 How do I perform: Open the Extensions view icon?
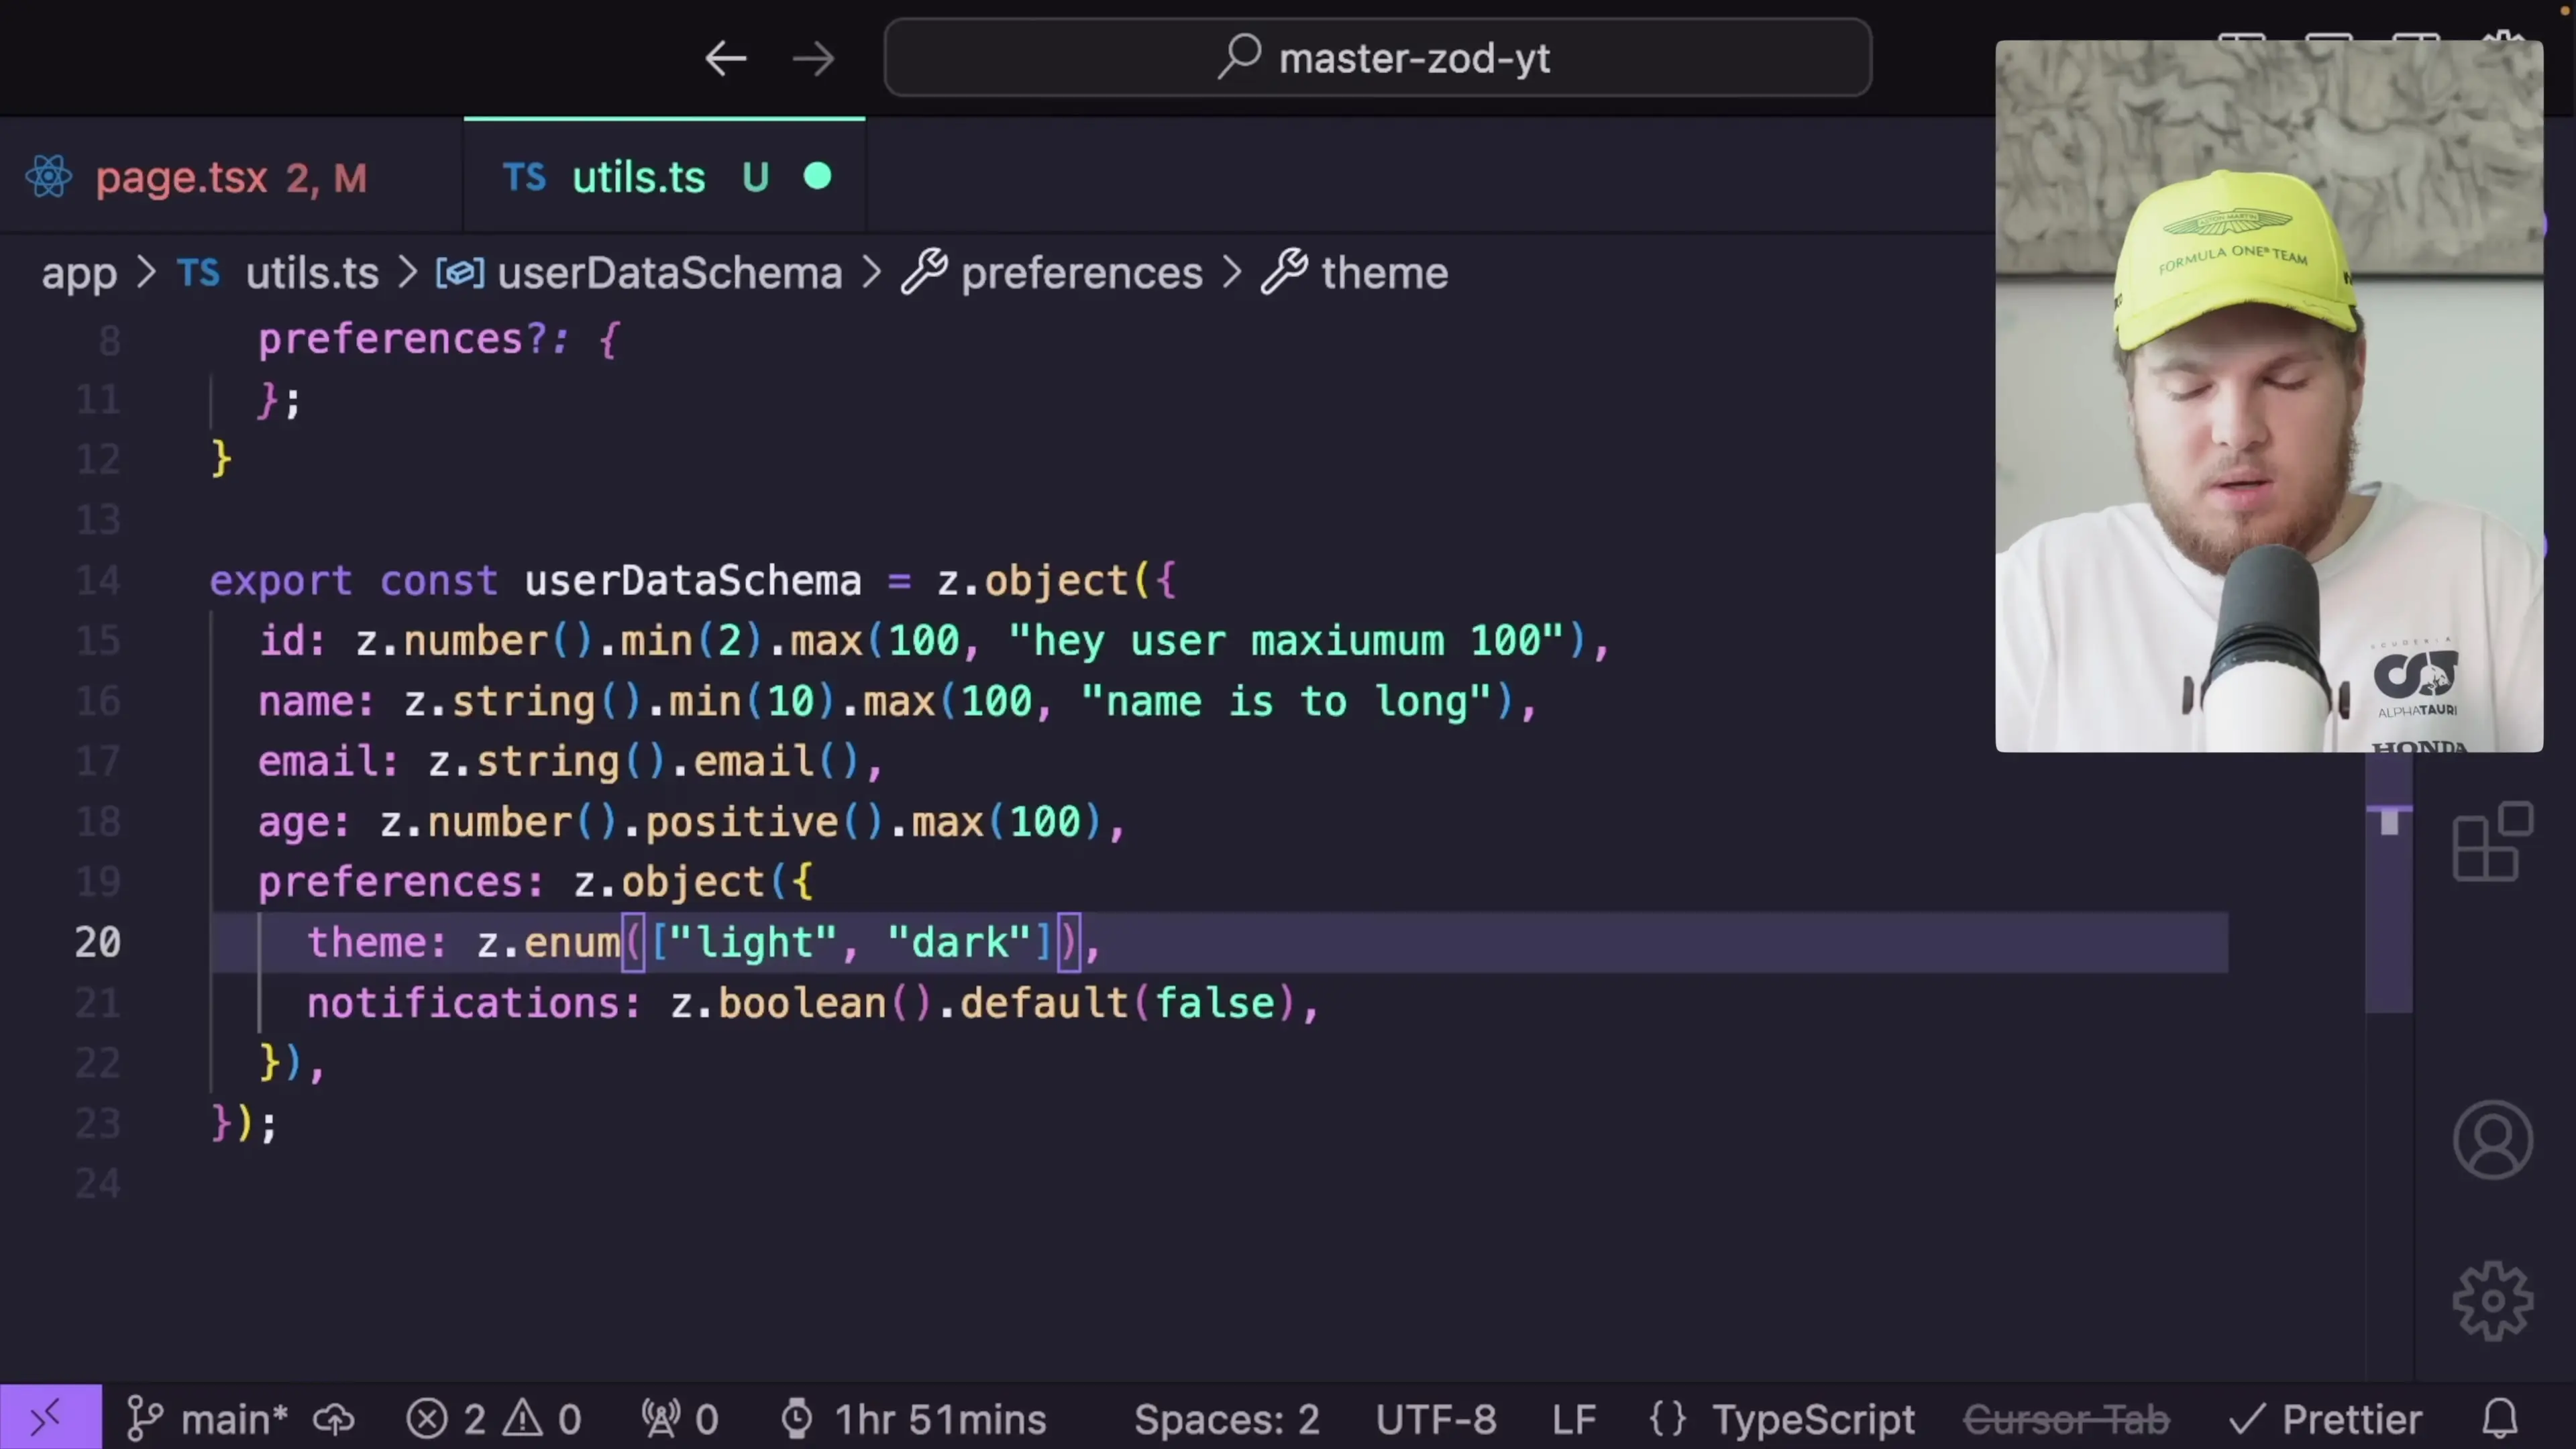(x=2493, y=842)
